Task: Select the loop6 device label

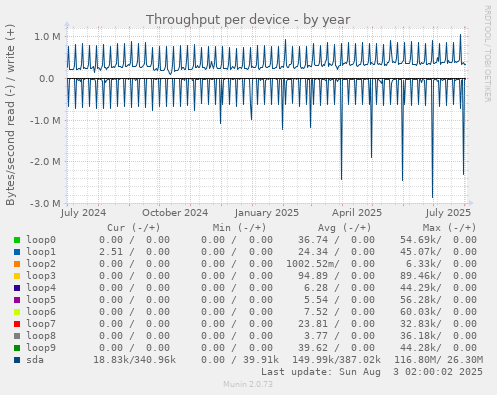Action: tap(41, 312)
